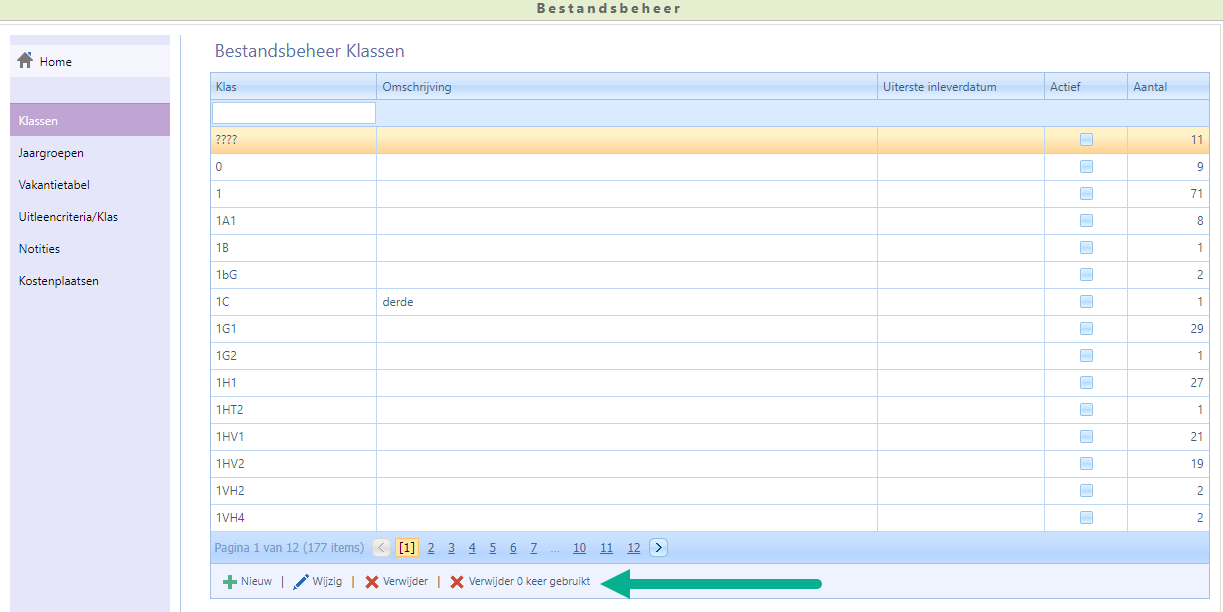
Task: Click the previous page arrow button
Action: click(382, 547)
